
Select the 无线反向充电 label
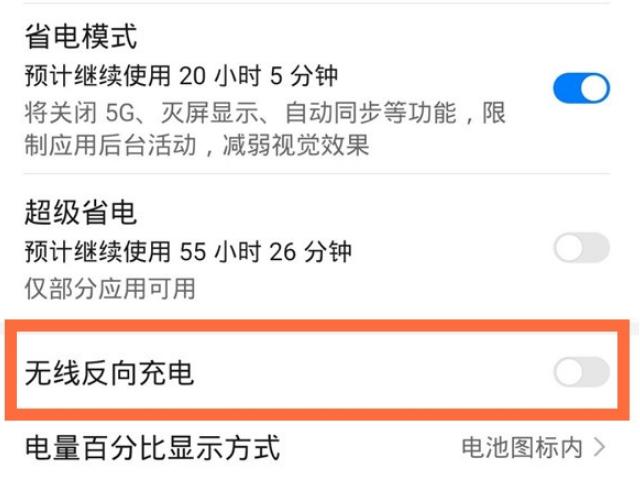(109, 373)
